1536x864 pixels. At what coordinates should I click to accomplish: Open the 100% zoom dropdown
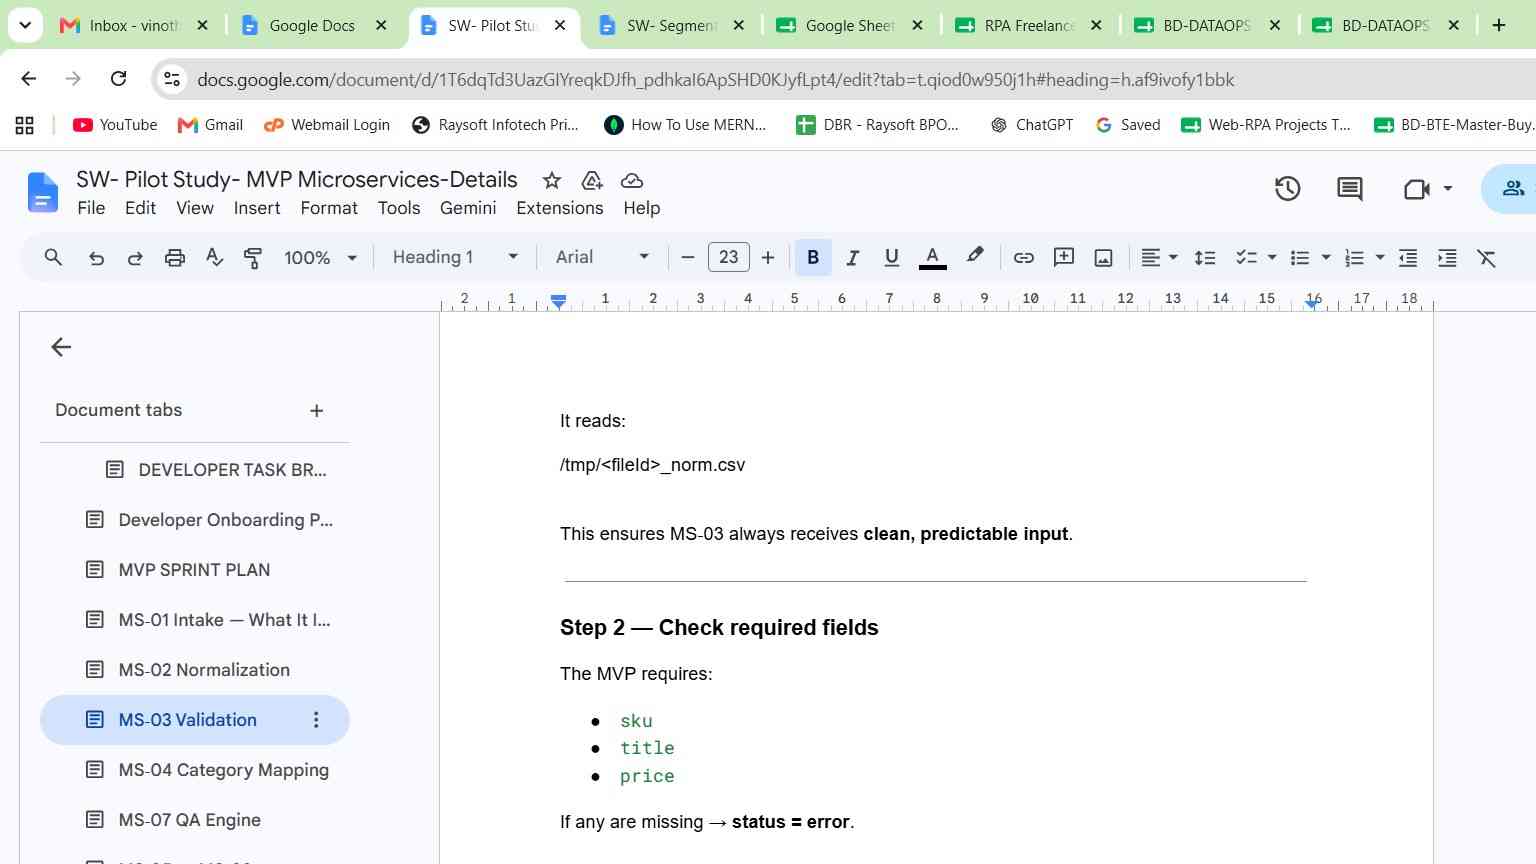[x=320, y=258]
